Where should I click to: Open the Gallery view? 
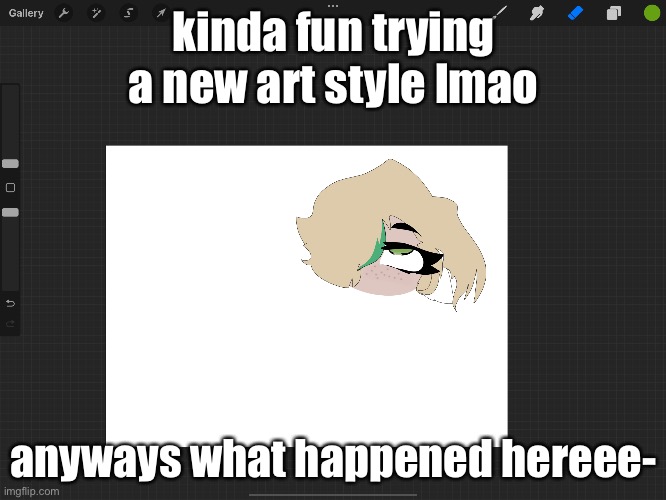[x=26, y=13]
